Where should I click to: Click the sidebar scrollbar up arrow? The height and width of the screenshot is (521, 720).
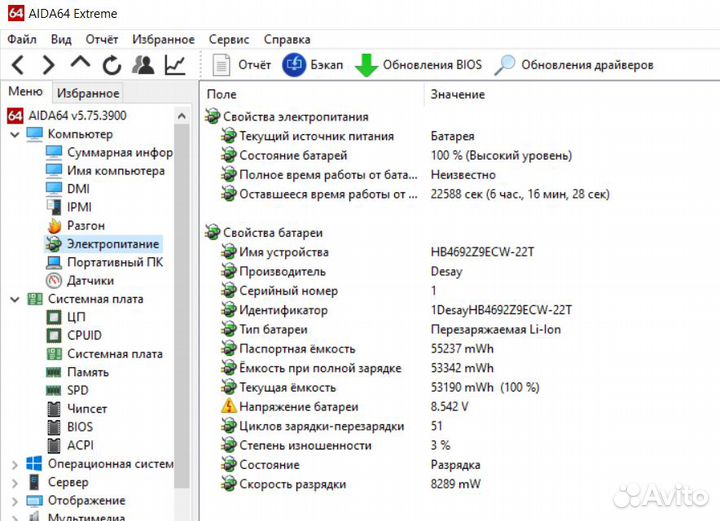pos(182,116)
